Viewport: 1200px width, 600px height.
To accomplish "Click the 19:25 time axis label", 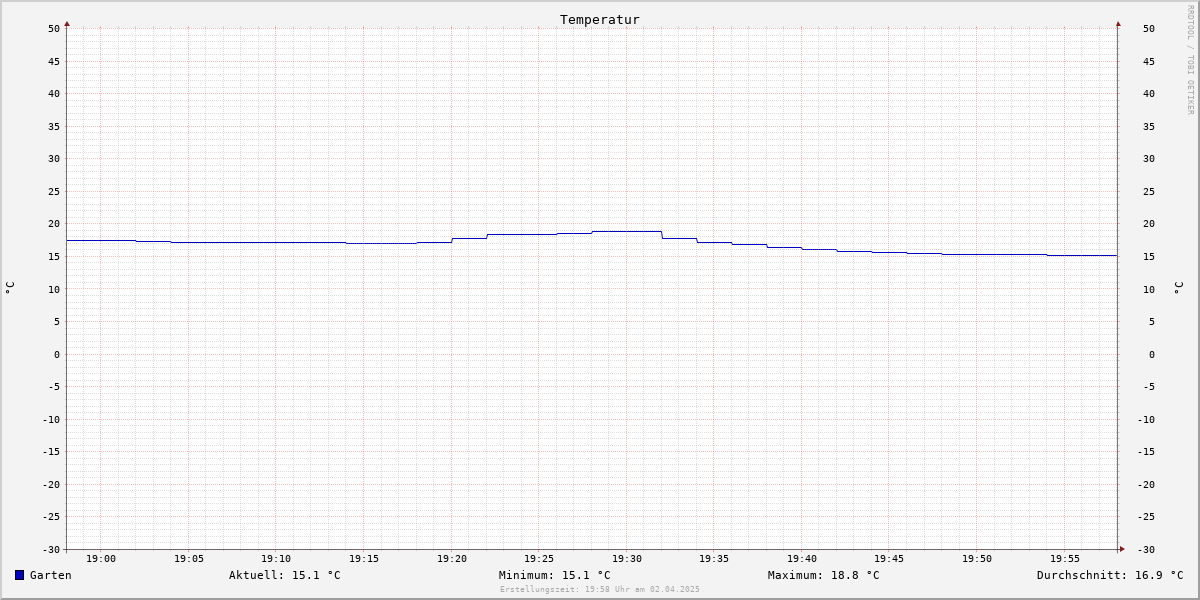I will click(x=539, y=559).
